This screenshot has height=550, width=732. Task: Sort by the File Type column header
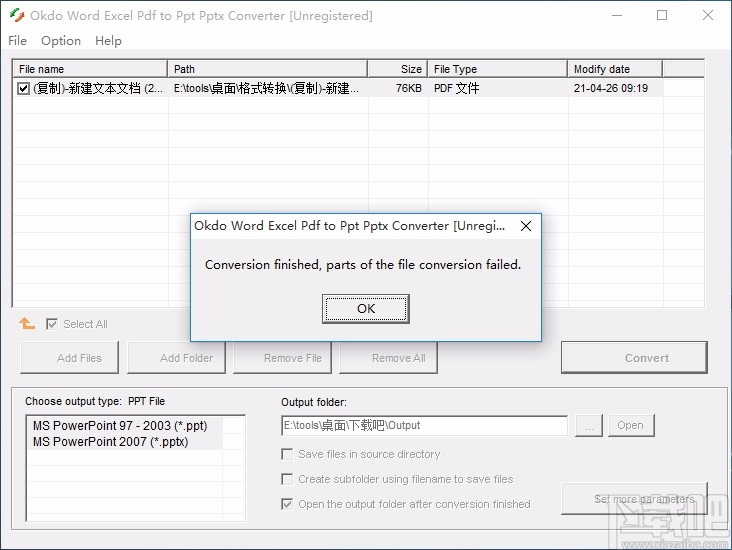pyautogui.click(x=498, y=69)
